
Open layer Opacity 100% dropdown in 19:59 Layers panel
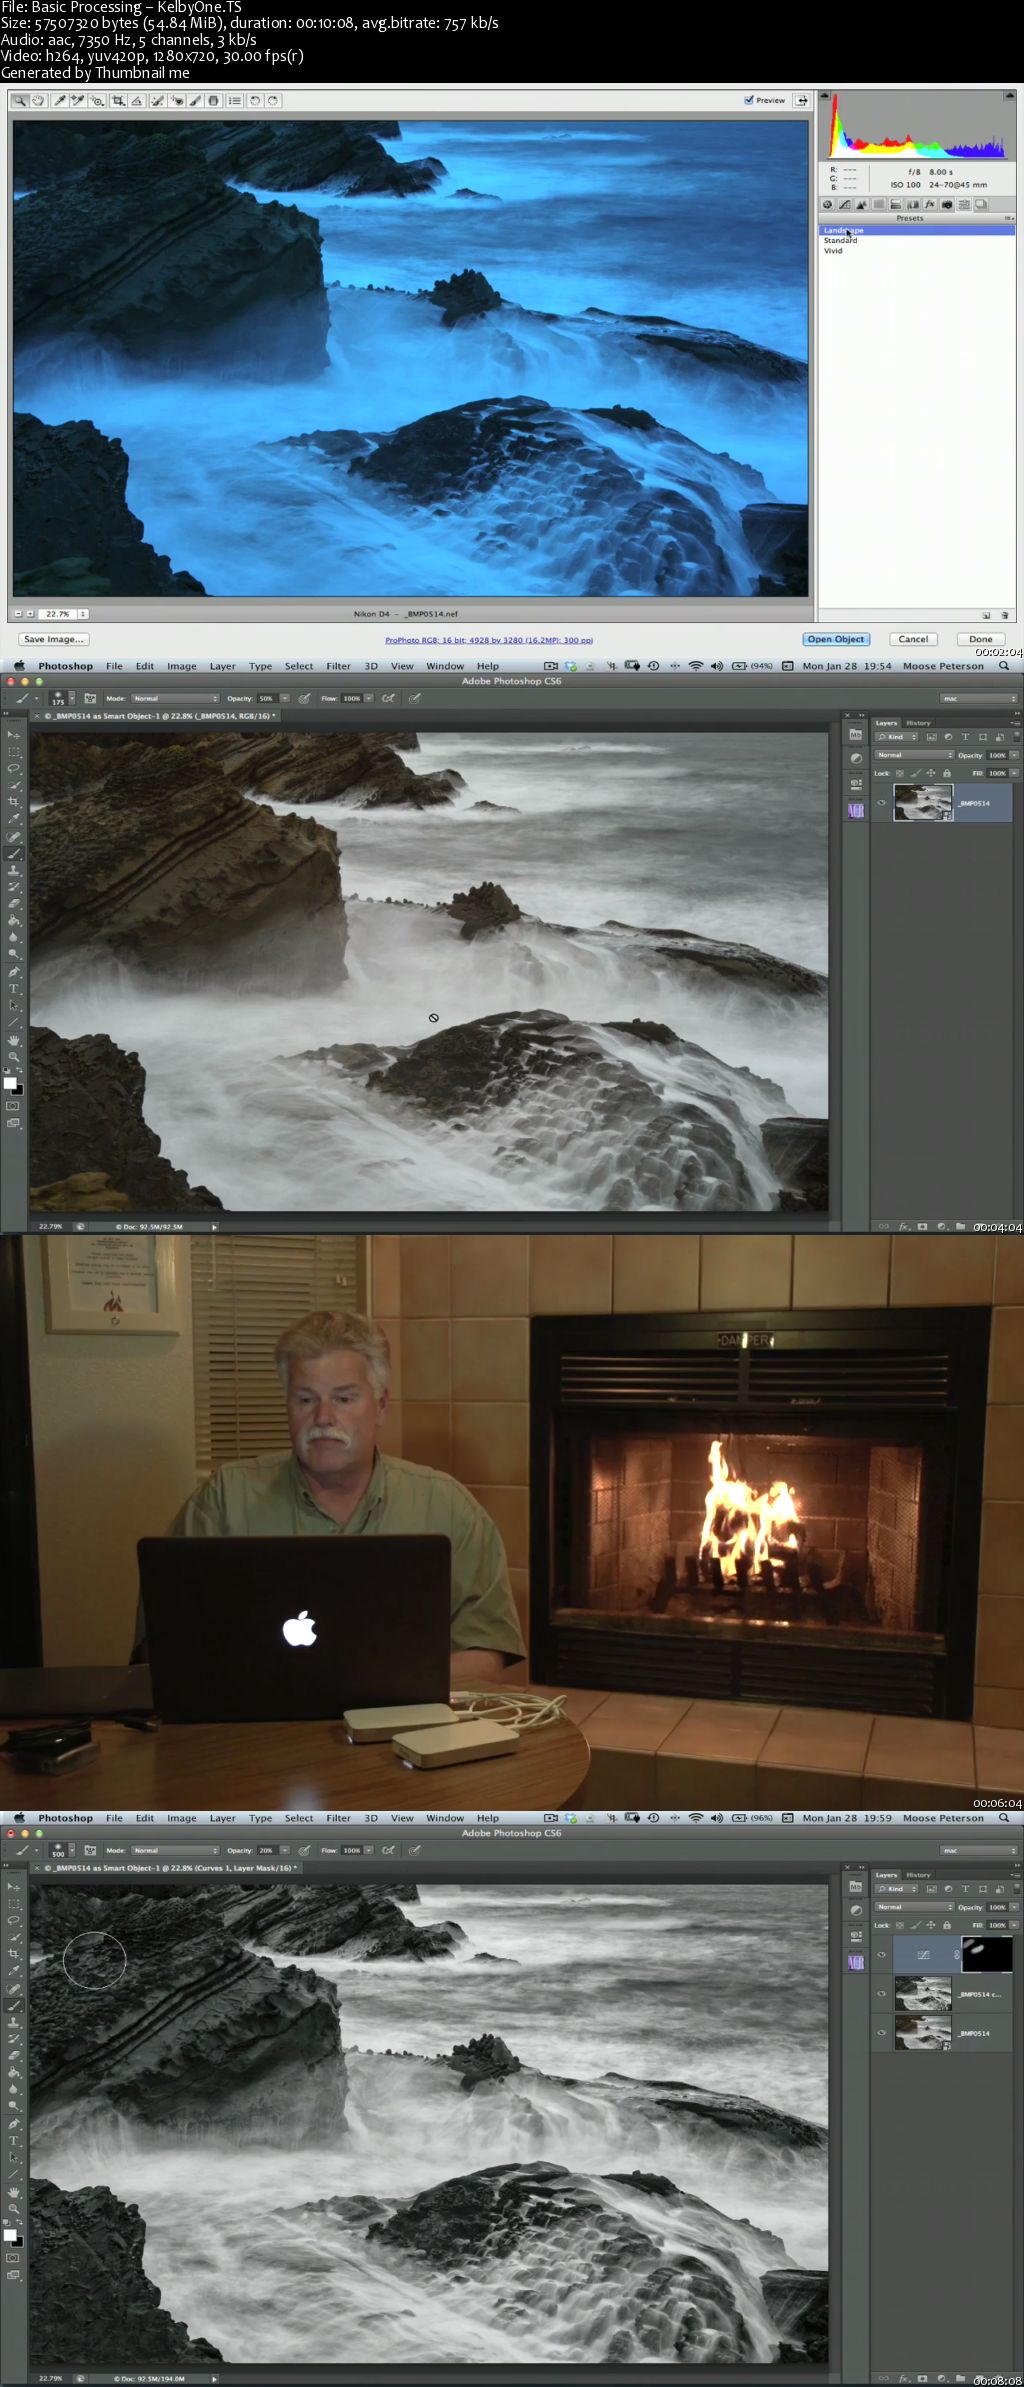[x=1014, y=1907]
